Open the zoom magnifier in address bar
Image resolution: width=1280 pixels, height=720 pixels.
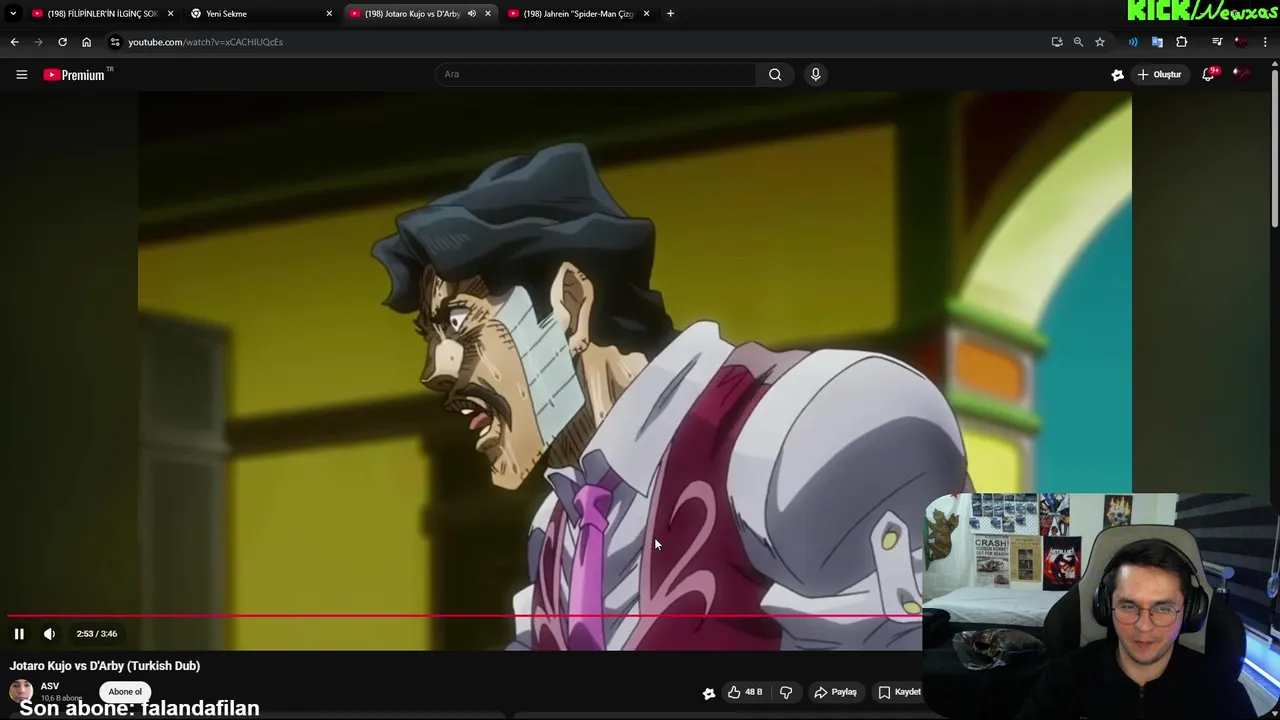1078,42
